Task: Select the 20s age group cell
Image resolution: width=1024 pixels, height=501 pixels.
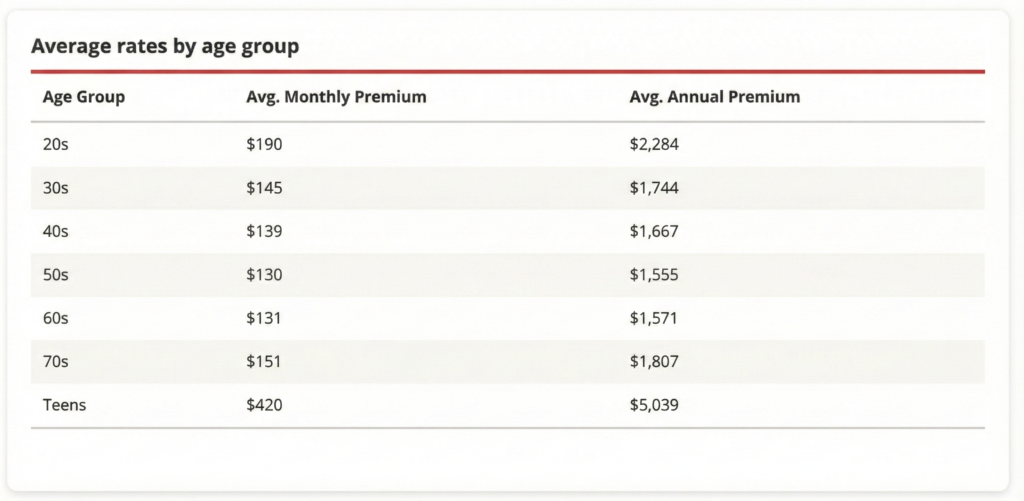Action: tap(56, 144)
